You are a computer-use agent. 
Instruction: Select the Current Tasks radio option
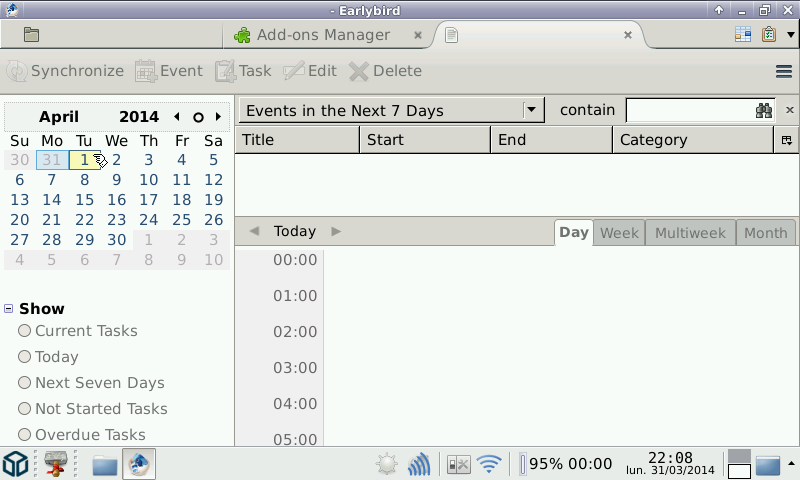pos(25,331)
